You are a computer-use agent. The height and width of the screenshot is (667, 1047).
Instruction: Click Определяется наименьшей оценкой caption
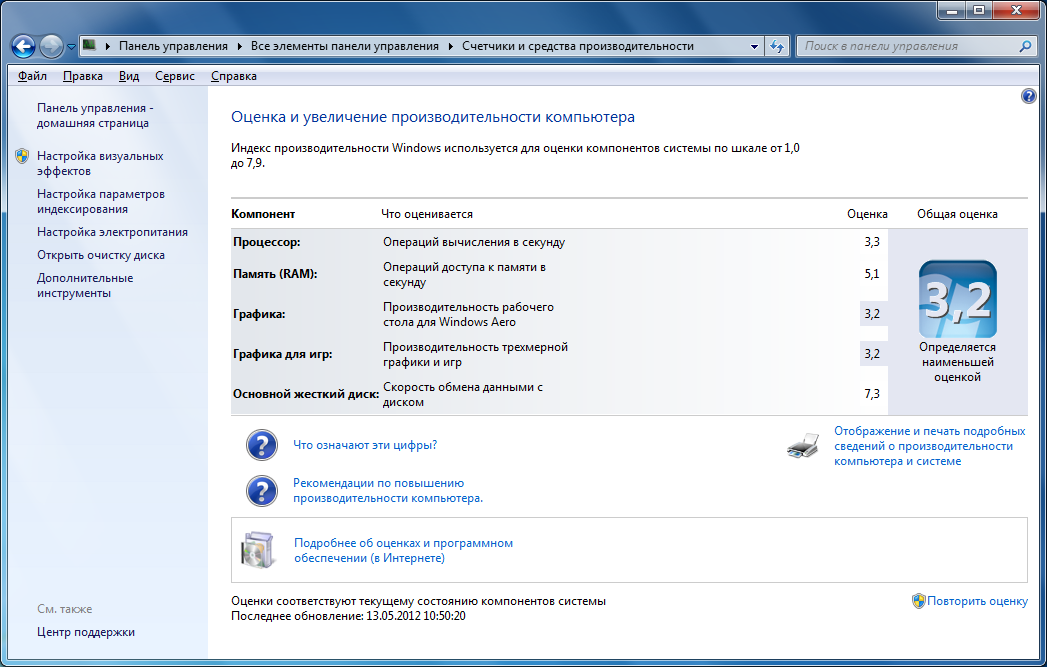coord(957,362)
